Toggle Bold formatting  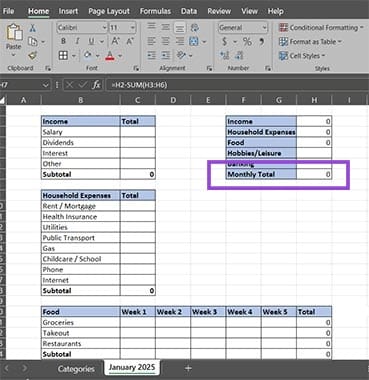[63, 41]
